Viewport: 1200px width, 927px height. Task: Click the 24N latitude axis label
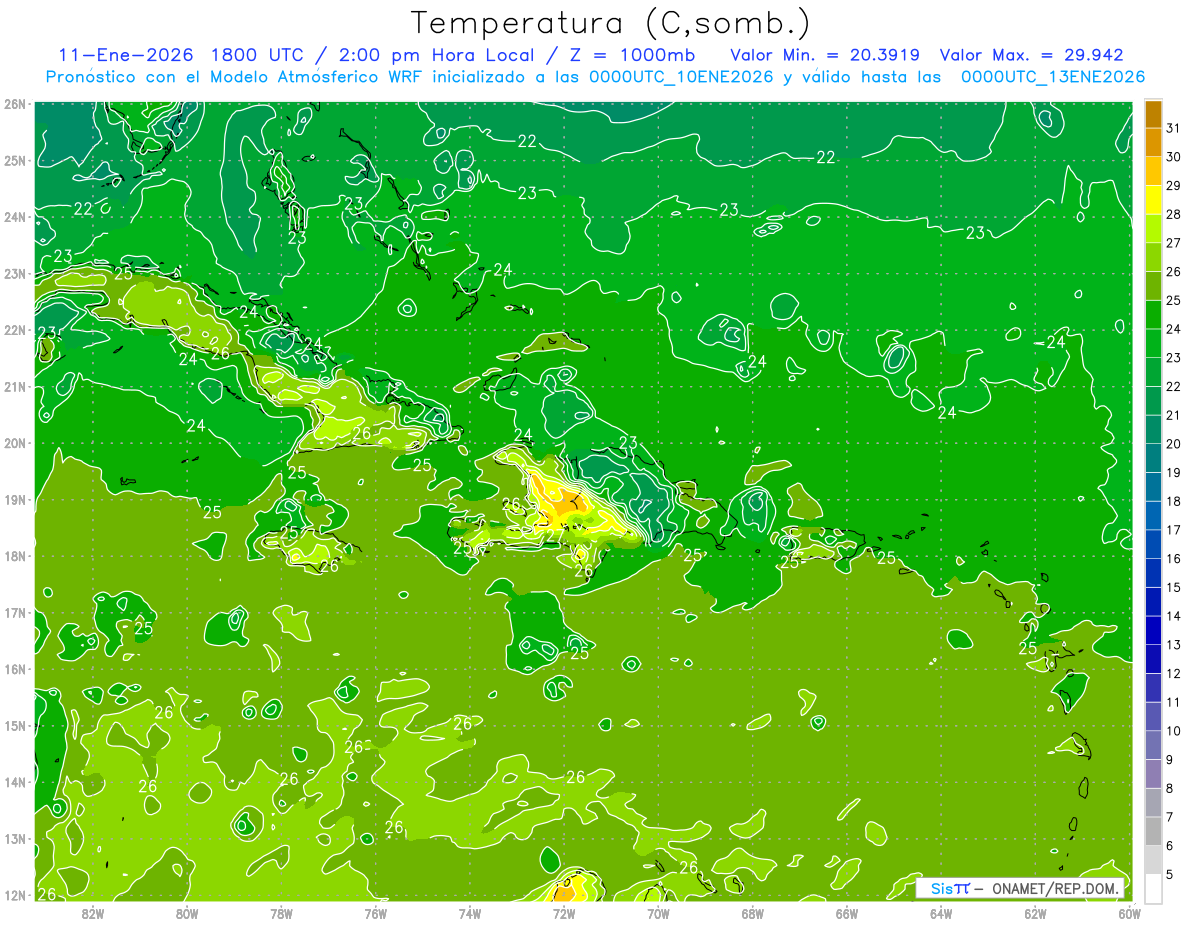point(15,217)
